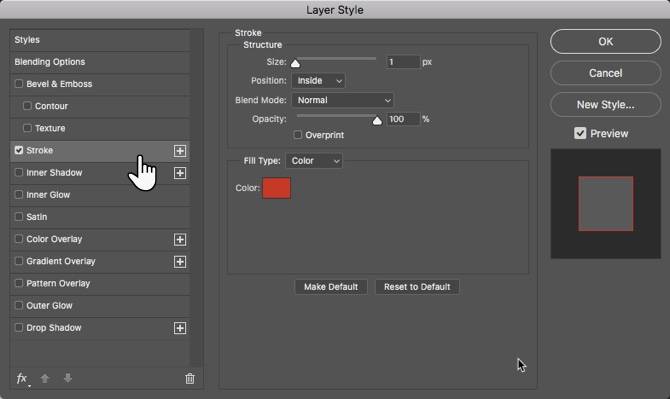Enable Pattern Overlay checkbox
Image resolution: width=670 pixels, height=399 pixels.
click(x=19, y=283)
